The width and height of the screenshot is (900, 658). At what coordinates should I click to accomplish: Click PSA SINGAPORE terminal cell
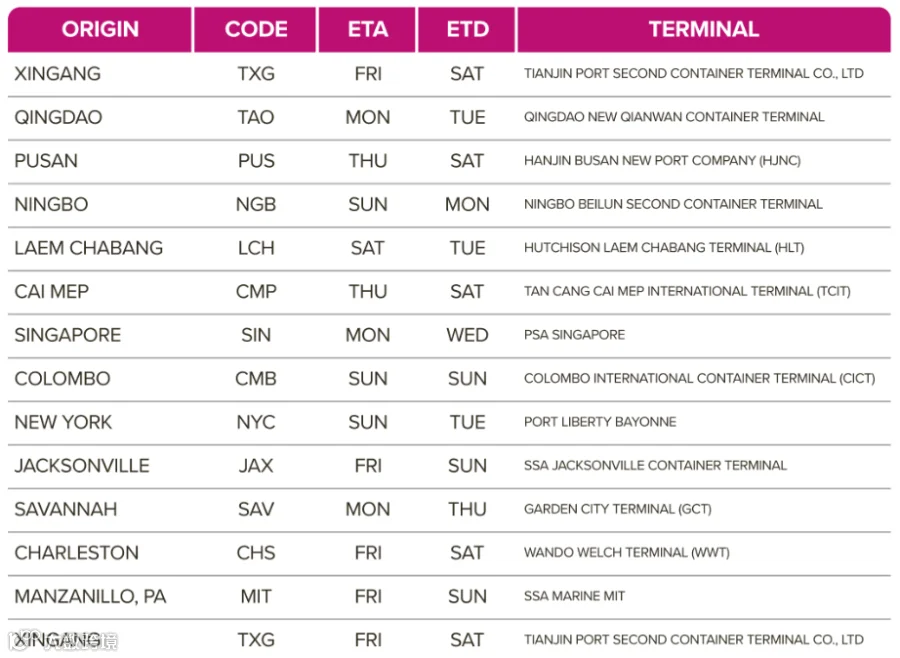[574, 335]
